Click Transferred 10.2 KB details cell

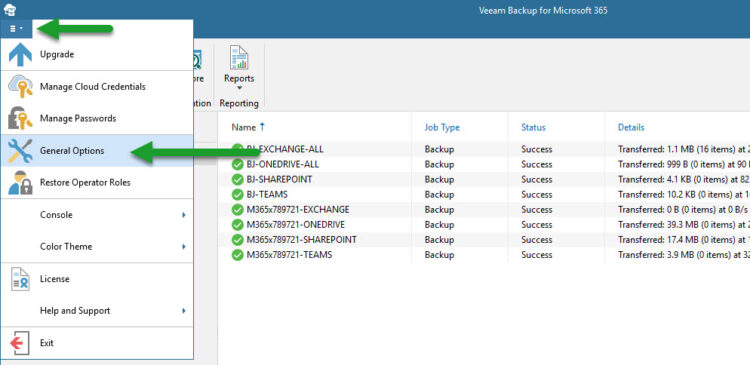684,195
